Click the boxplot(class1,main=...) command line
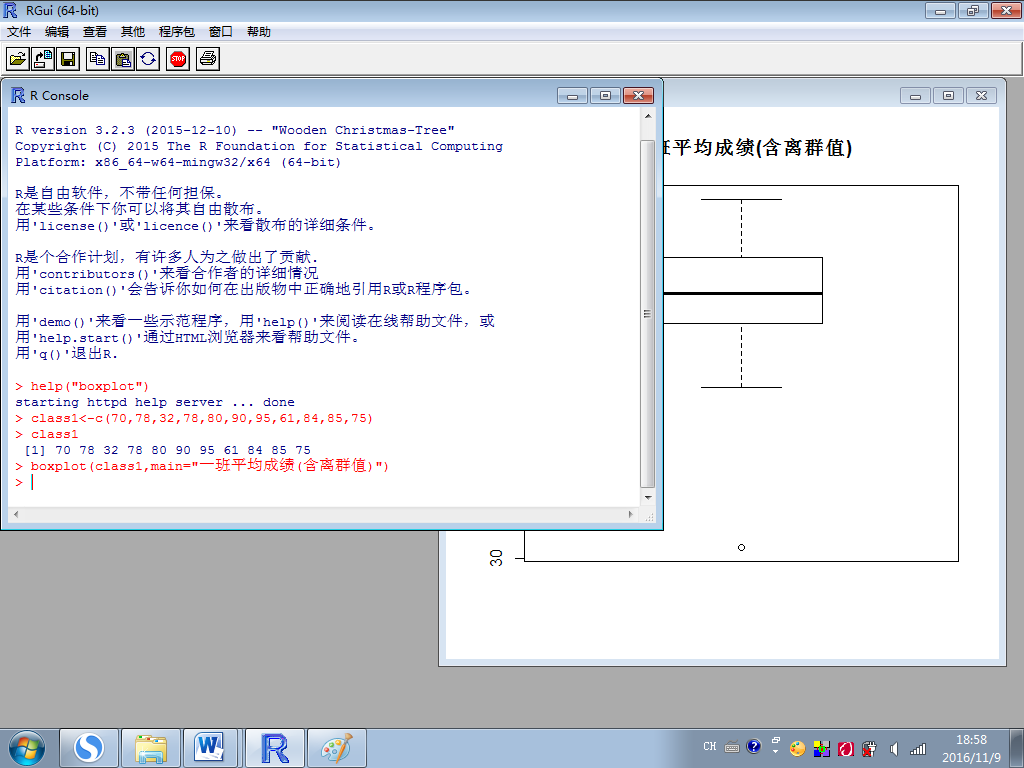The image size is (1024, 768). pos(202,466)
